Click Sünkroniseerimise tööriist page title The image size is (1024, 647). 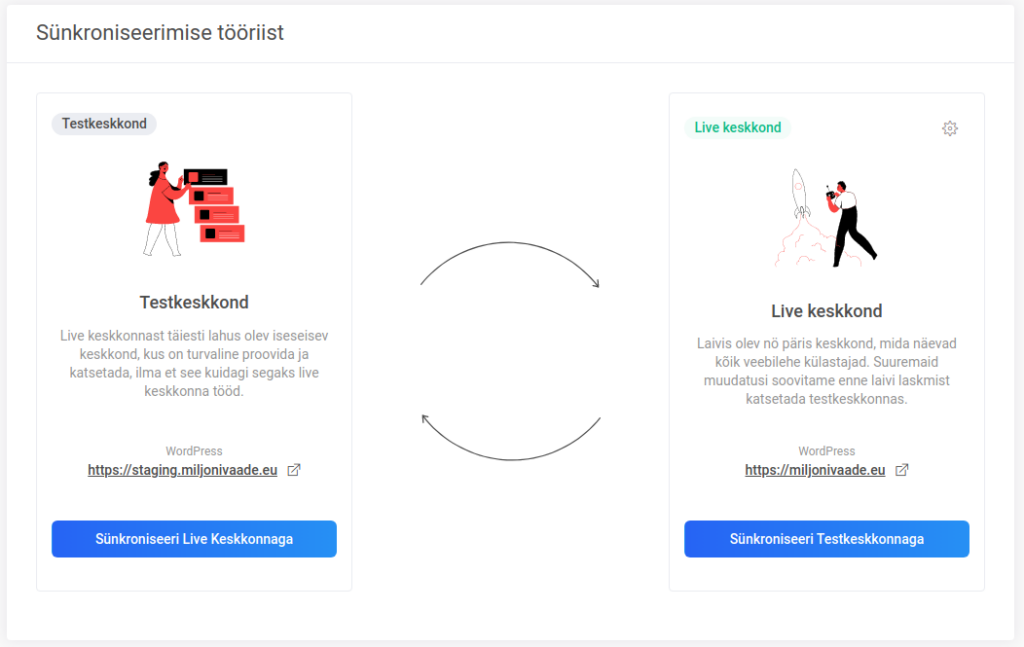tap(160, 33)
